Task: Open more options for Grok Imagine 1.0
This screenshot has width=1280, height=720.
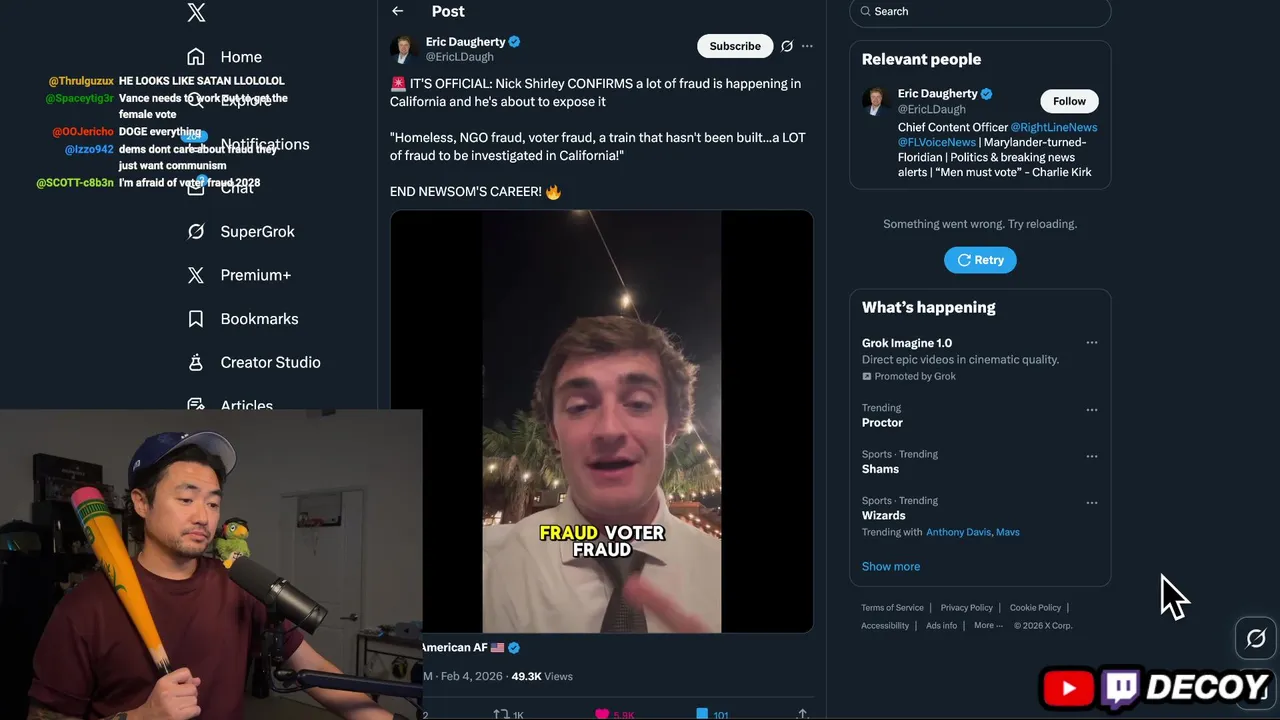Action: coord(1092,343)
